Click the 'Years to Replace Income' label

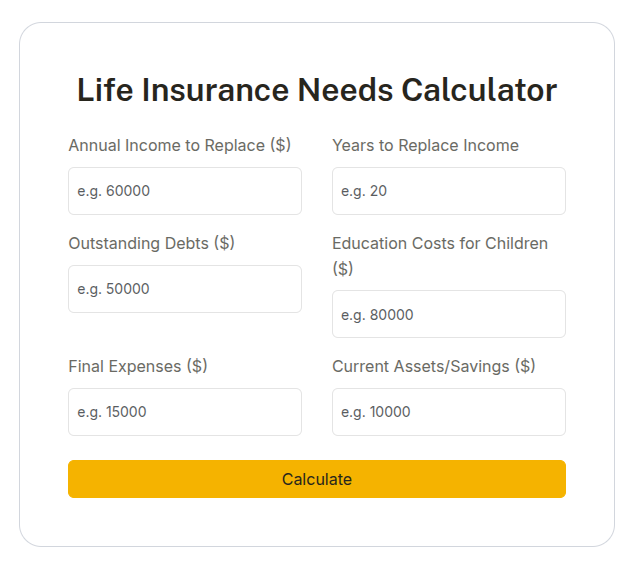click(x=425, y=145)
